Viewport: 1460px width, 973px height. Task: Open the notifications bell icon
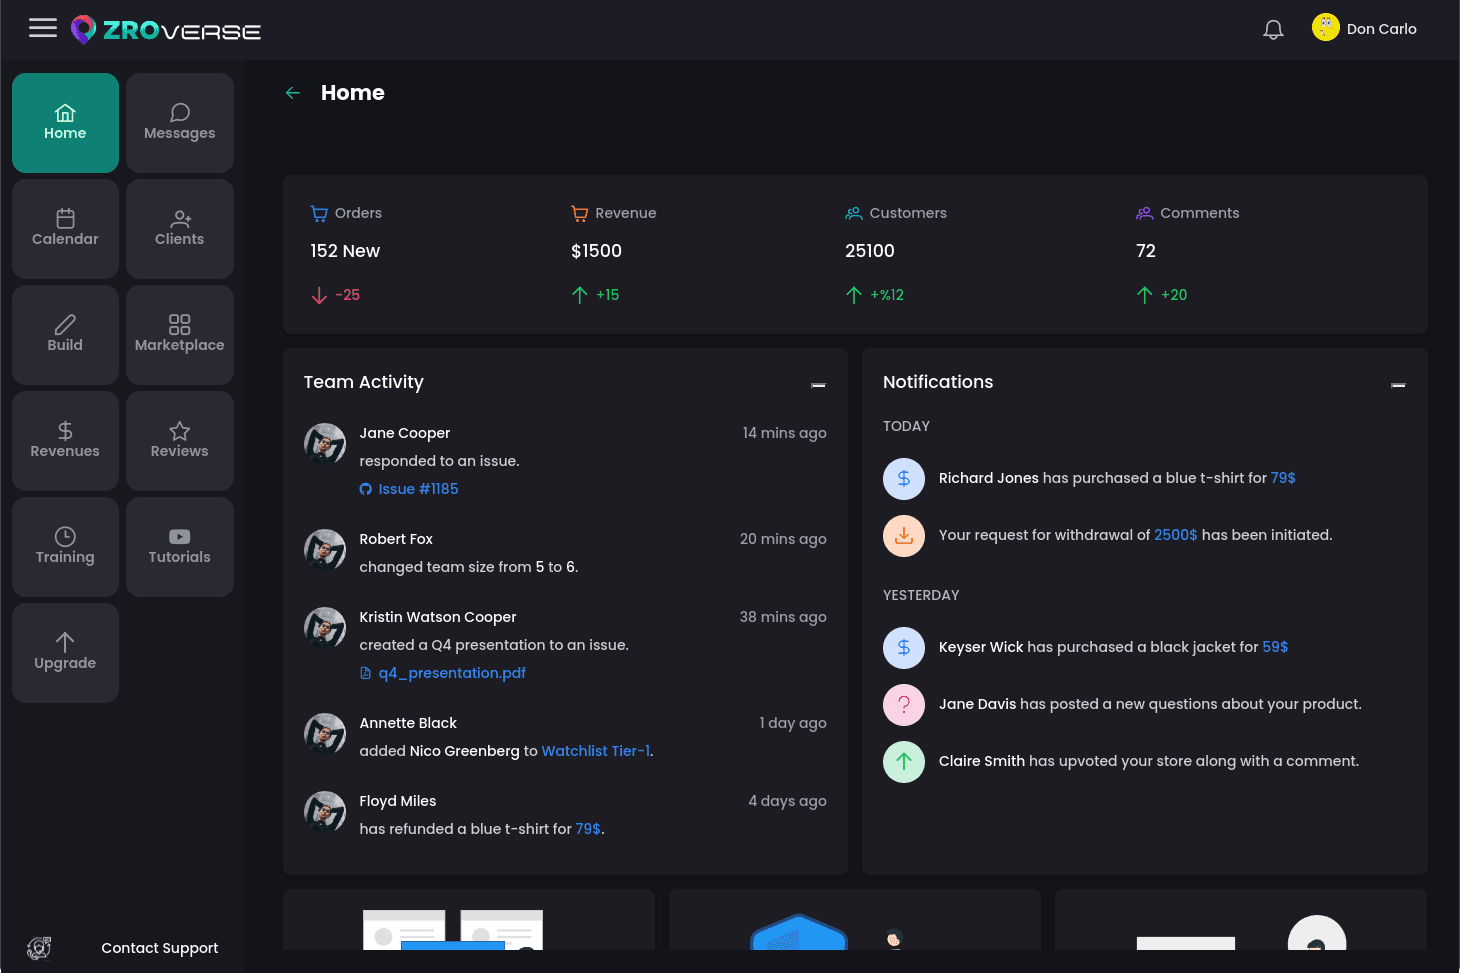(1273, 30)
